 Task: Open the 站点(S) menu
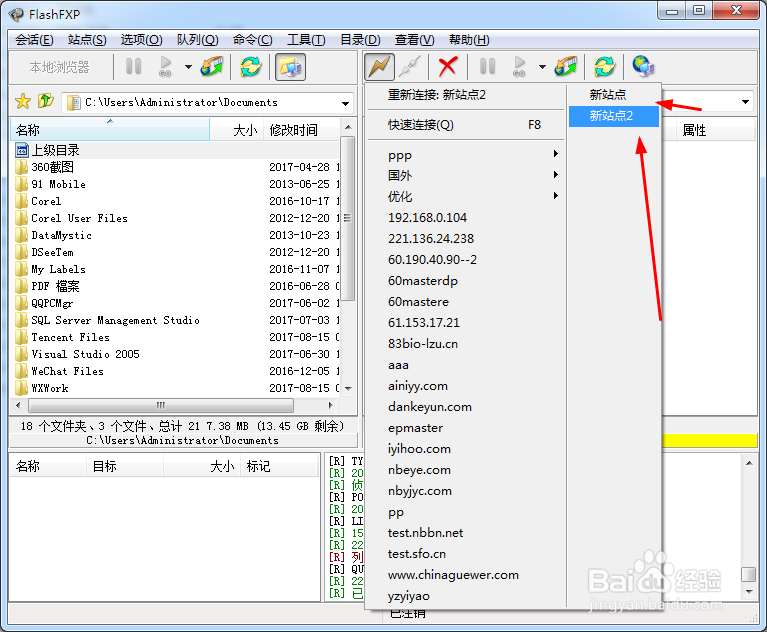coord(87,40)
